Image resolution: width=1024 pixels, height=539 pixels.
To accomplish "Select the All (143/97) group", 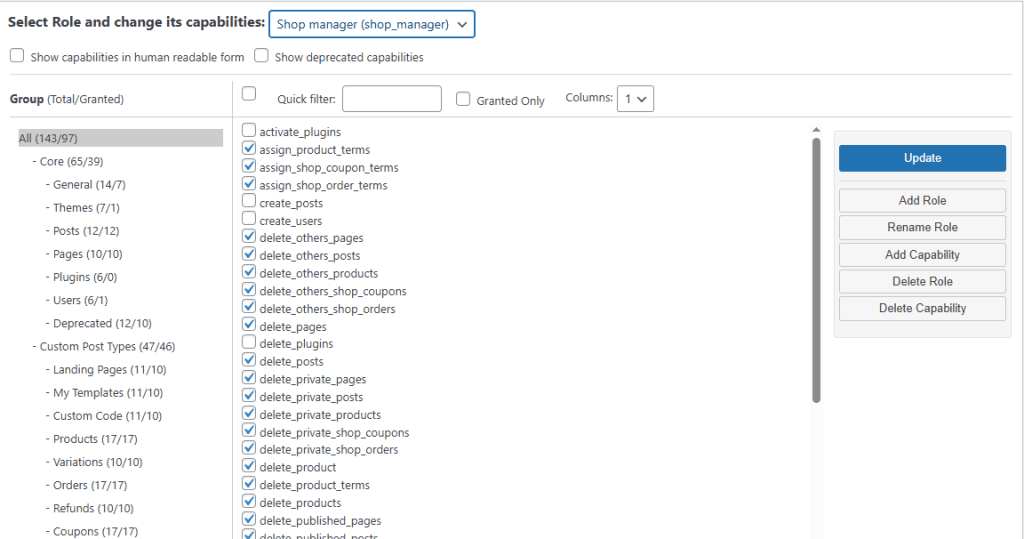I will click(120, 138).
